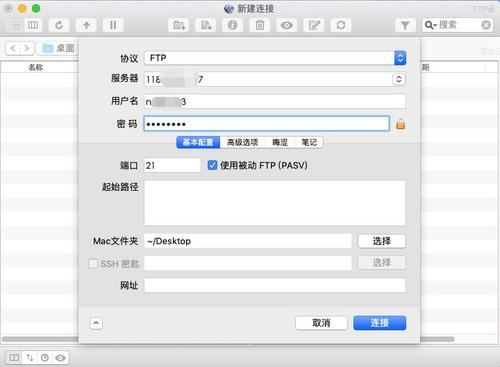Click clock history icon in bottom bar

pyautogui.click(x=45, y=358)
